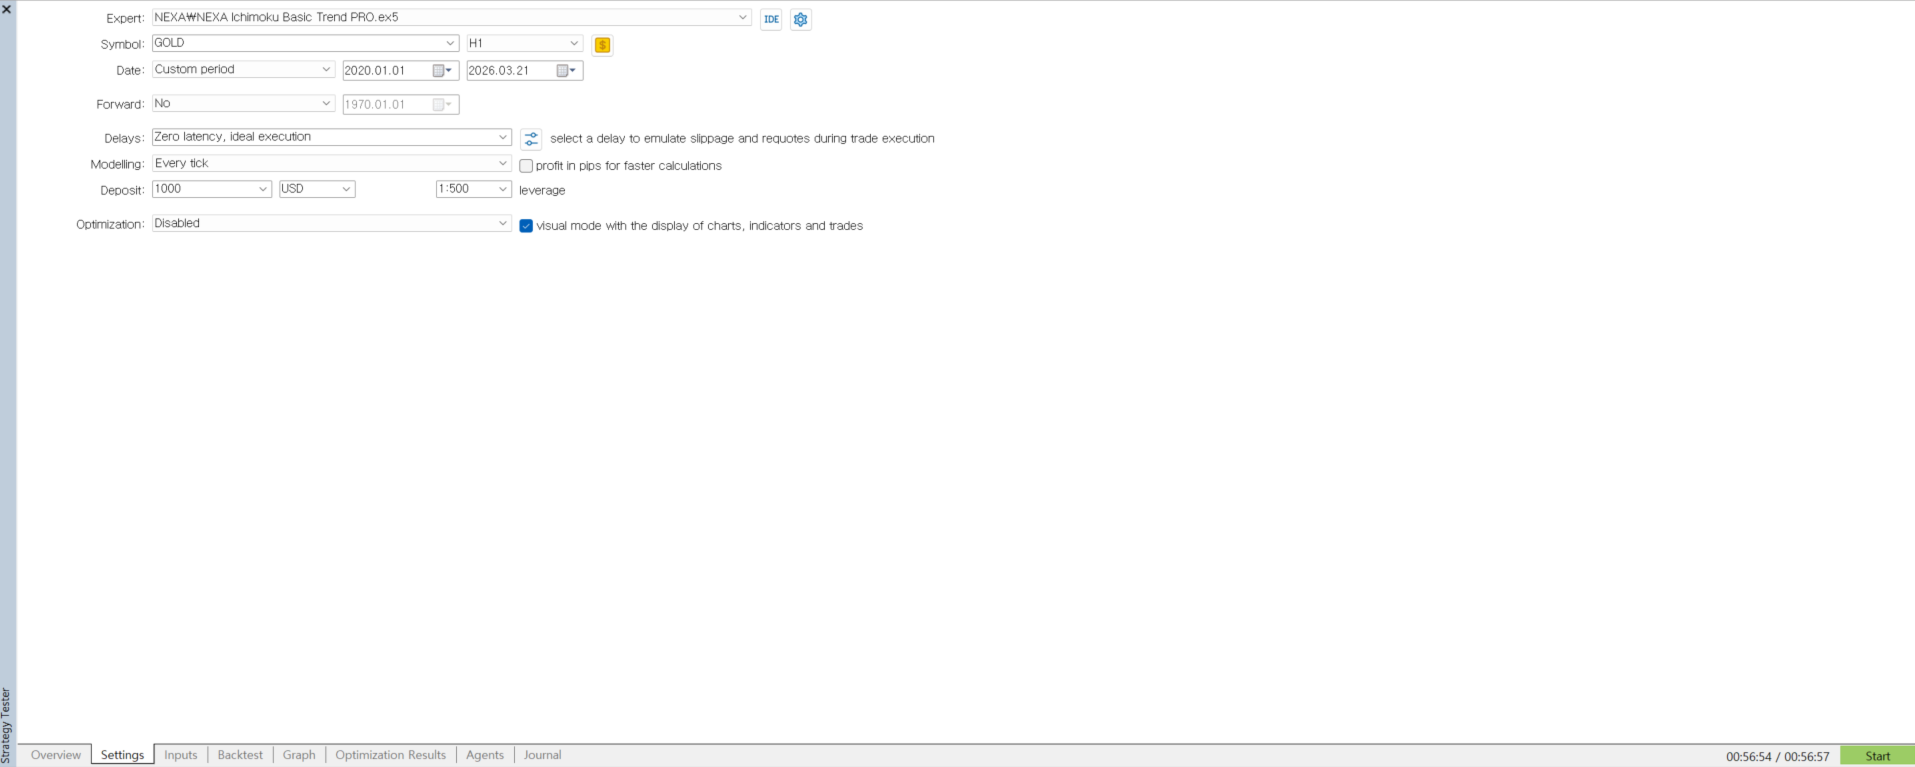Screen dimensions: 1915x767
Task: Open symbol specification dollar icon
Action: coord(602,45)
